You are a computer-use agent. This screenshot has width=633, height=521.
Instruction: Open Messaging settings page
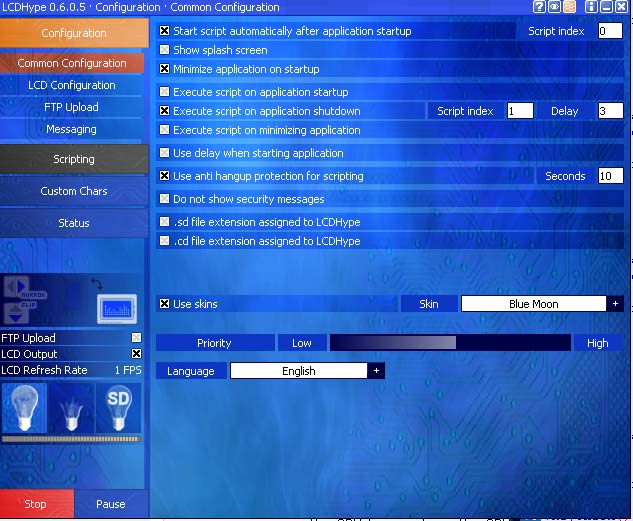point(72,129)
